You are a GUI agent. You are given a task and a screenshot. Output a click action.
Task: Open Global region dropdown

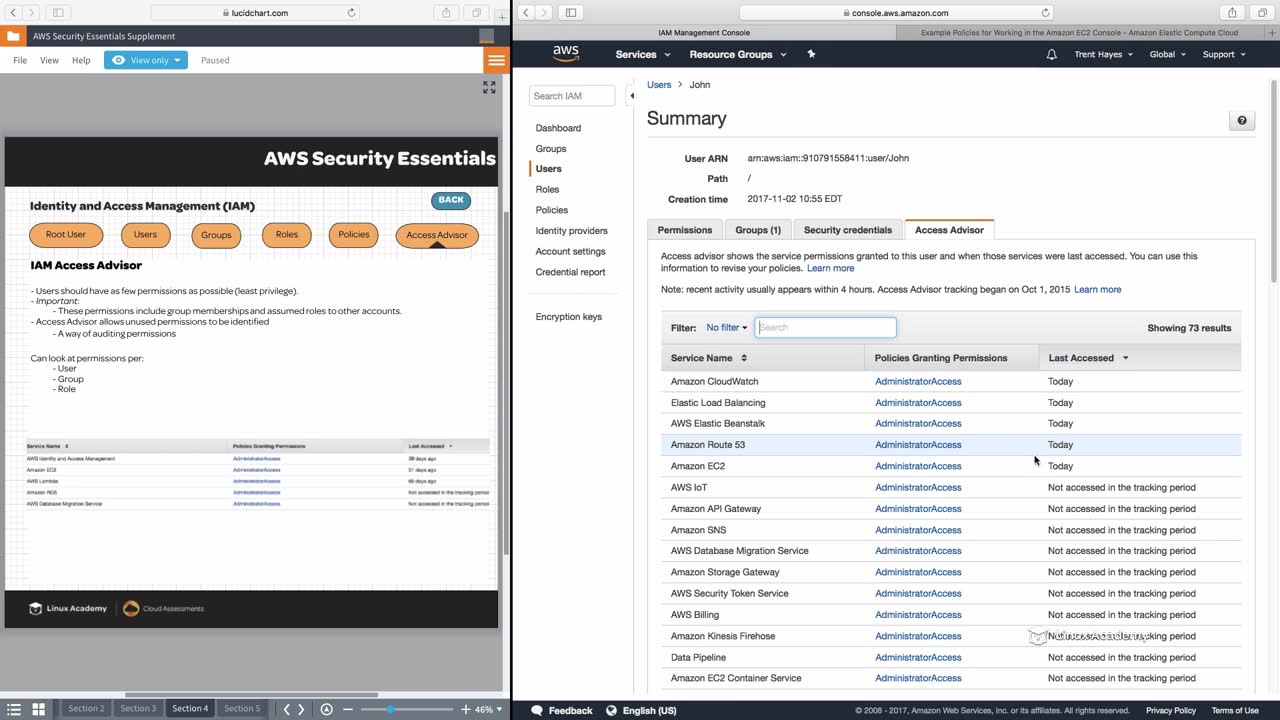(x=1167, y=54)
